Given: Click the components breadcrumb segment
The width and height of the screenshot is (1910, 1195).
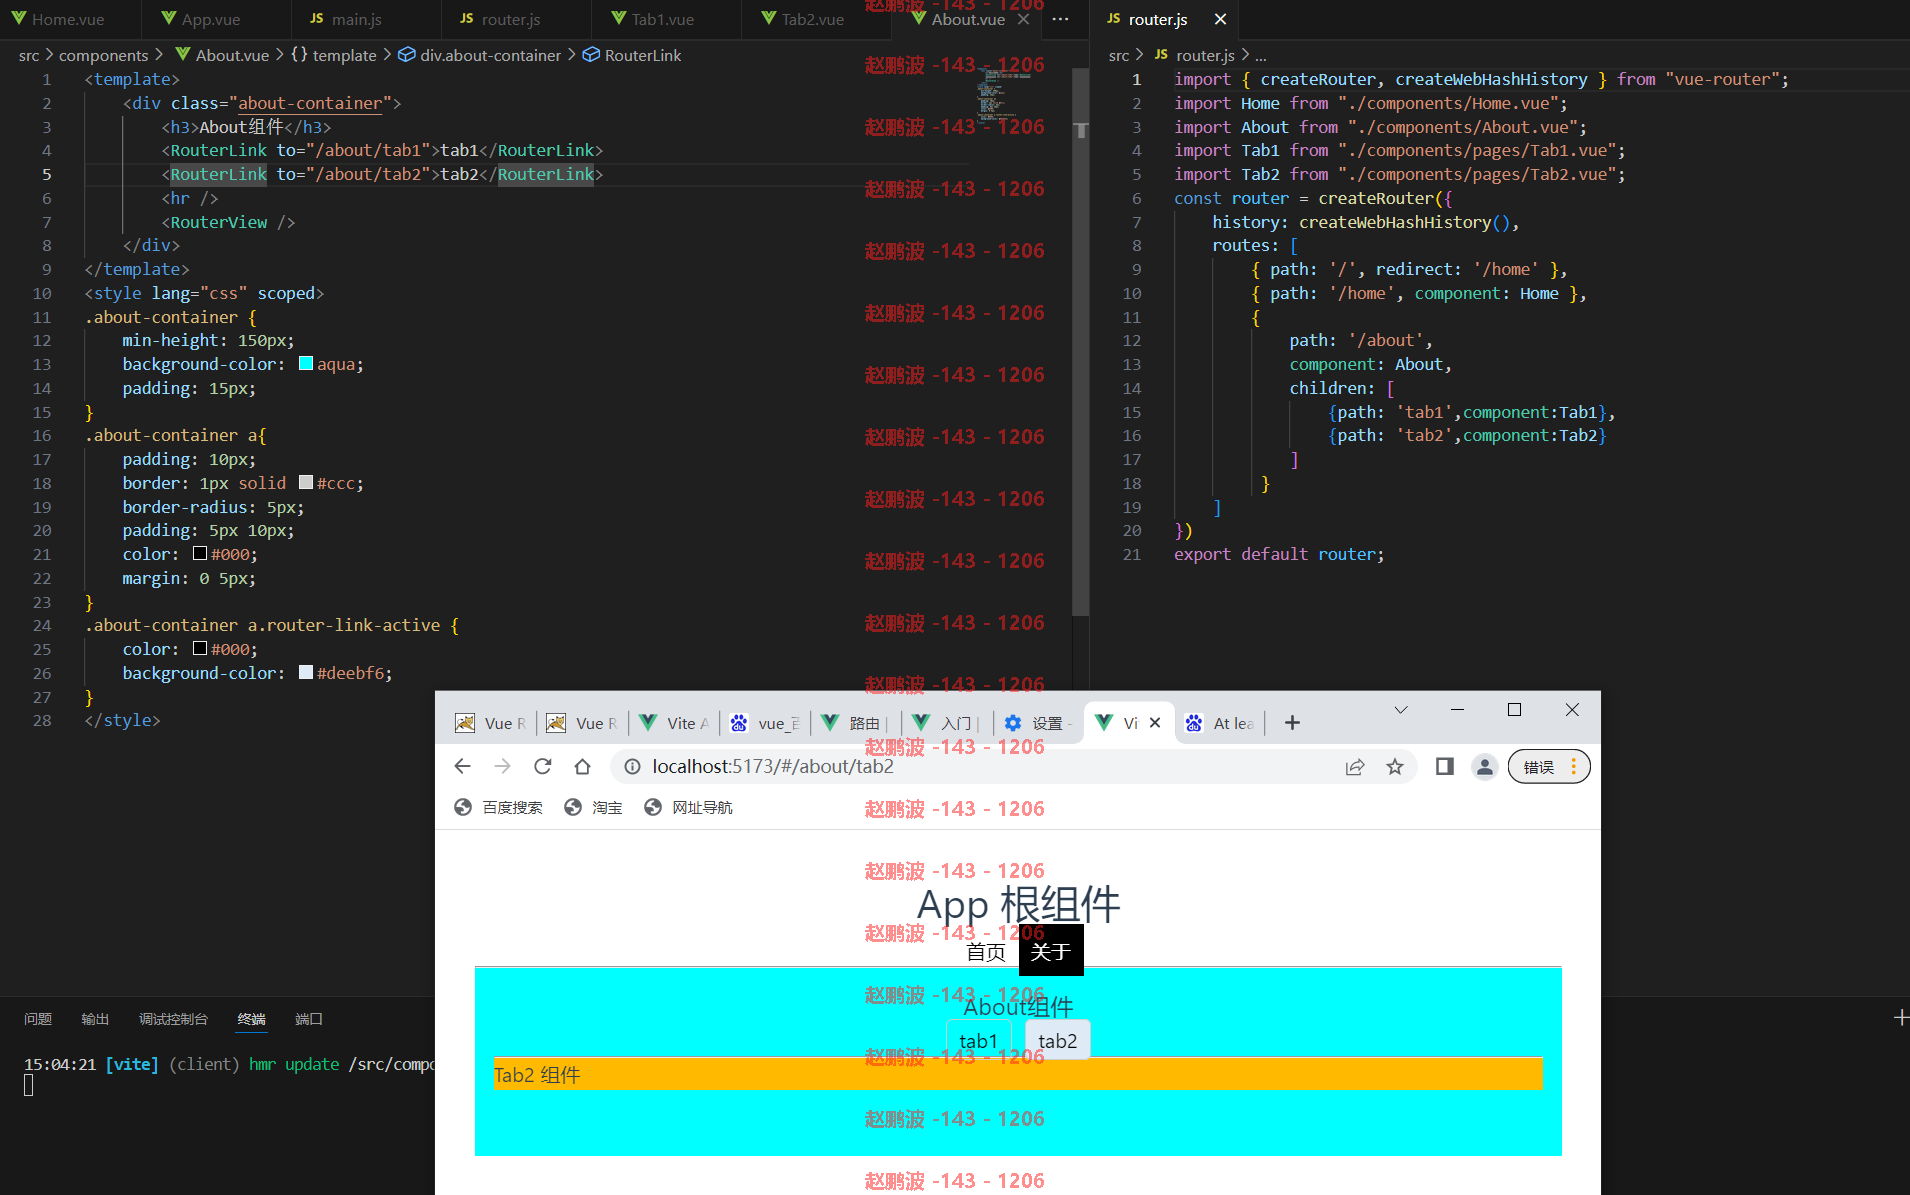Looking at the screenshot, I should coord(103,55).
